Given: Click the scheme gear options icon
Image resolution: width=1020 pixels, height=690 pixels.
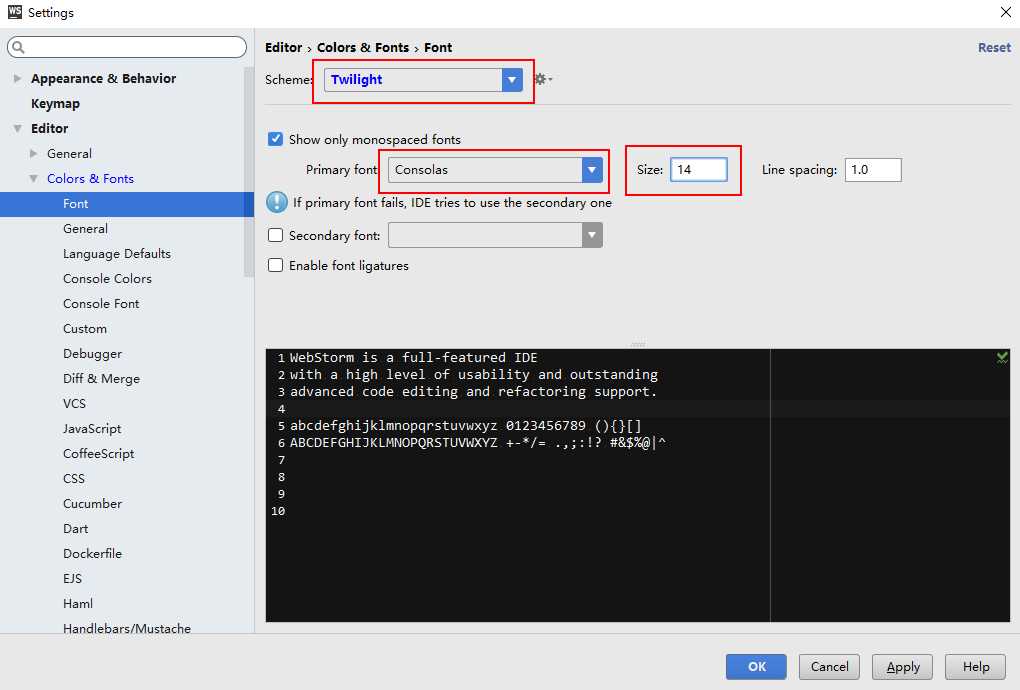Looking at the screenshot, I should tap(542, 79).
